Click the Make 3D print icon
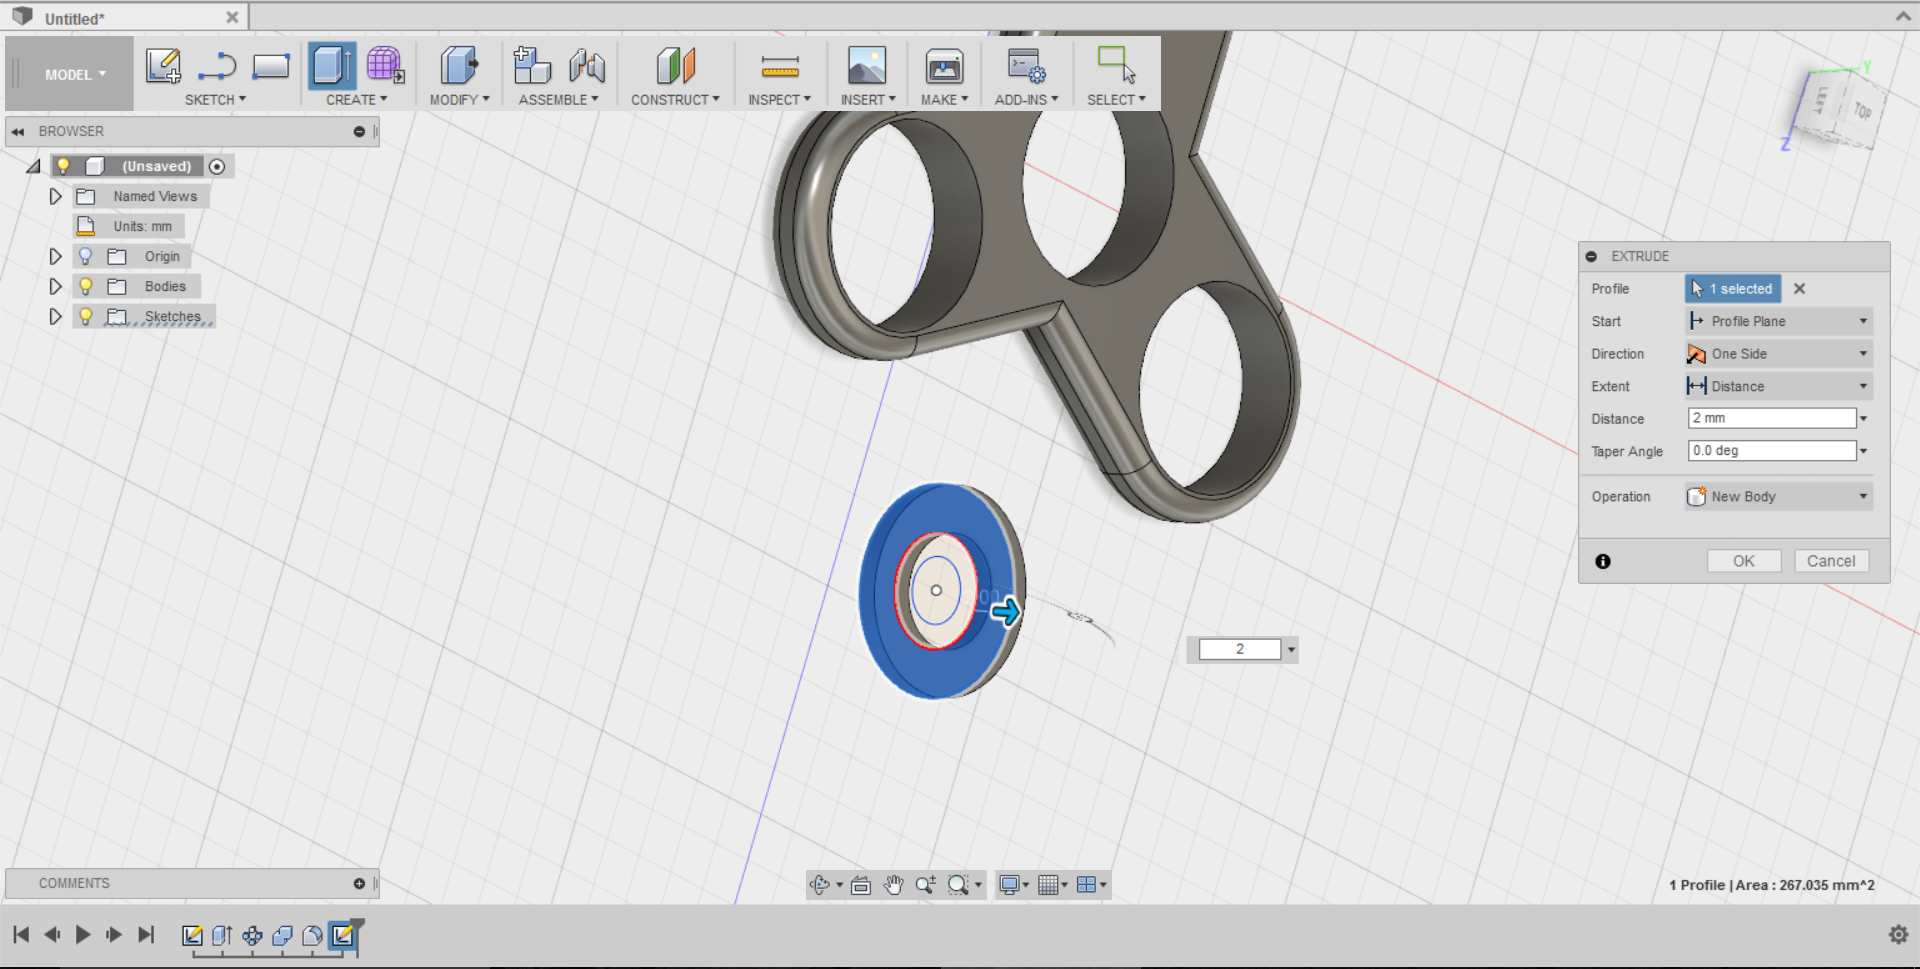This screenshot has width=1920, height=969. tap(944, 66)
